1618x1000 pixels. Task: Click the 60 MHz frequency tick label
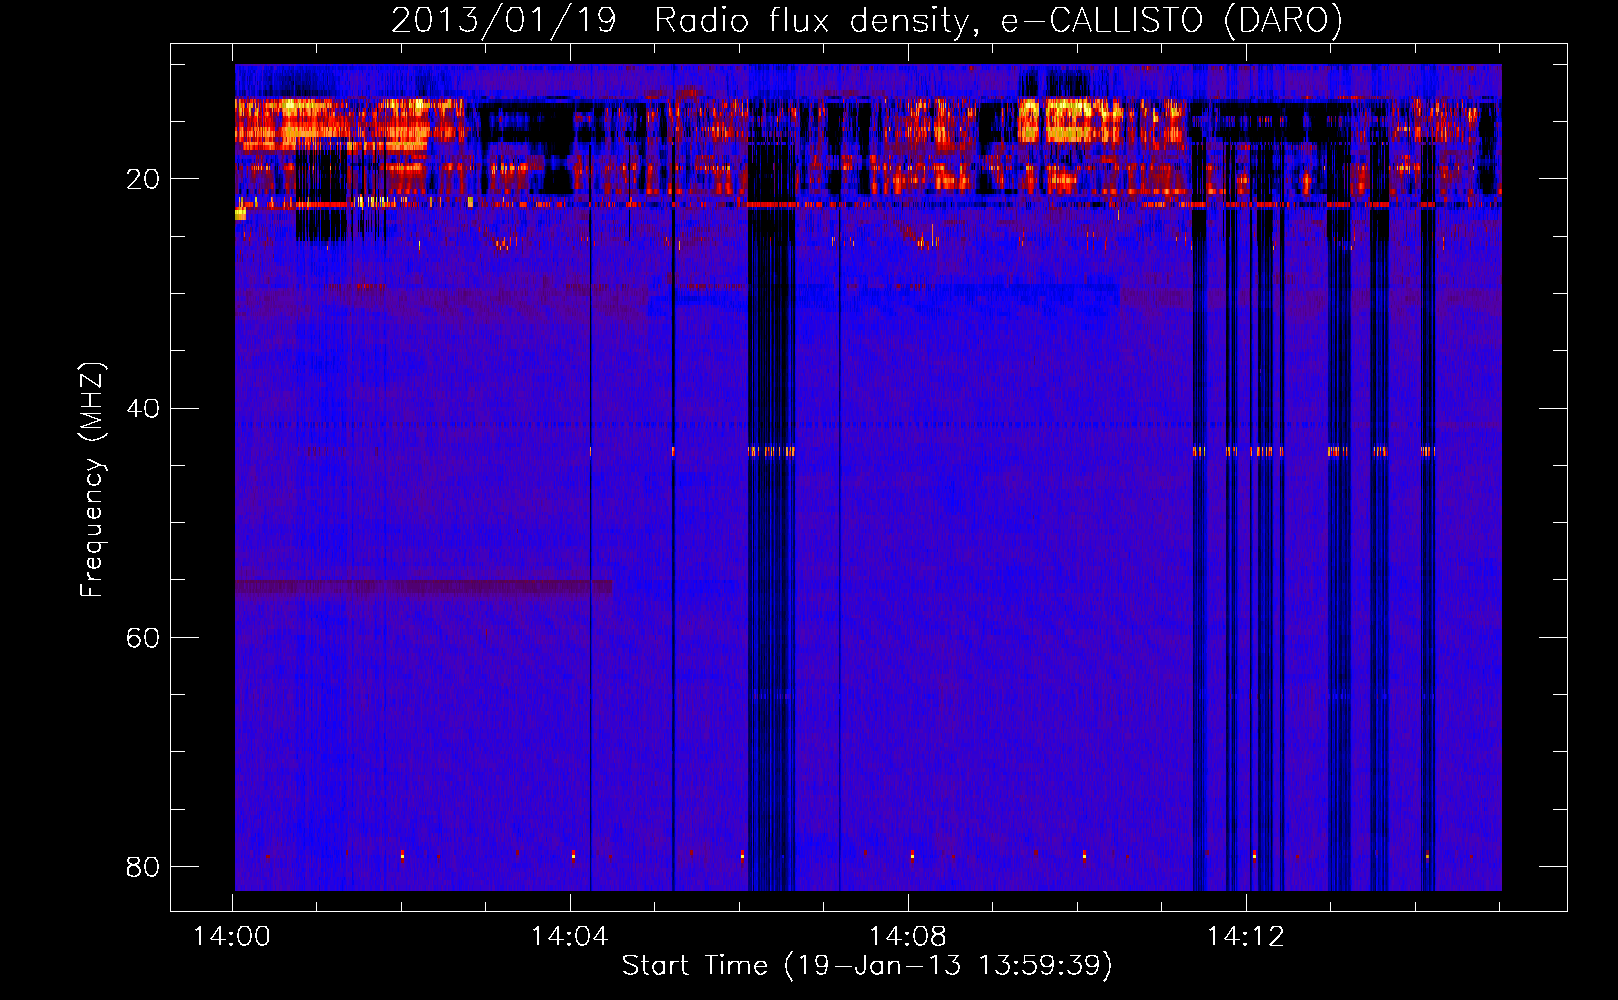143,638
